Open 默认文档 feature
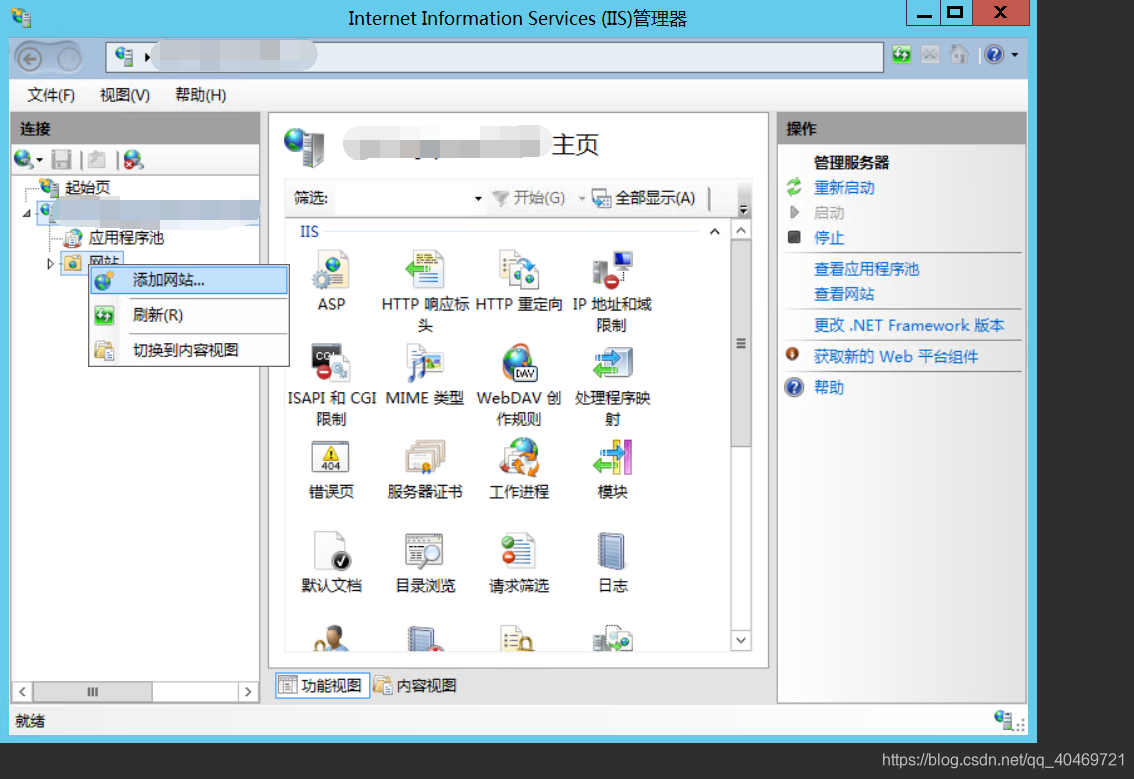1134x779 pixels. [x=331, y=563]
